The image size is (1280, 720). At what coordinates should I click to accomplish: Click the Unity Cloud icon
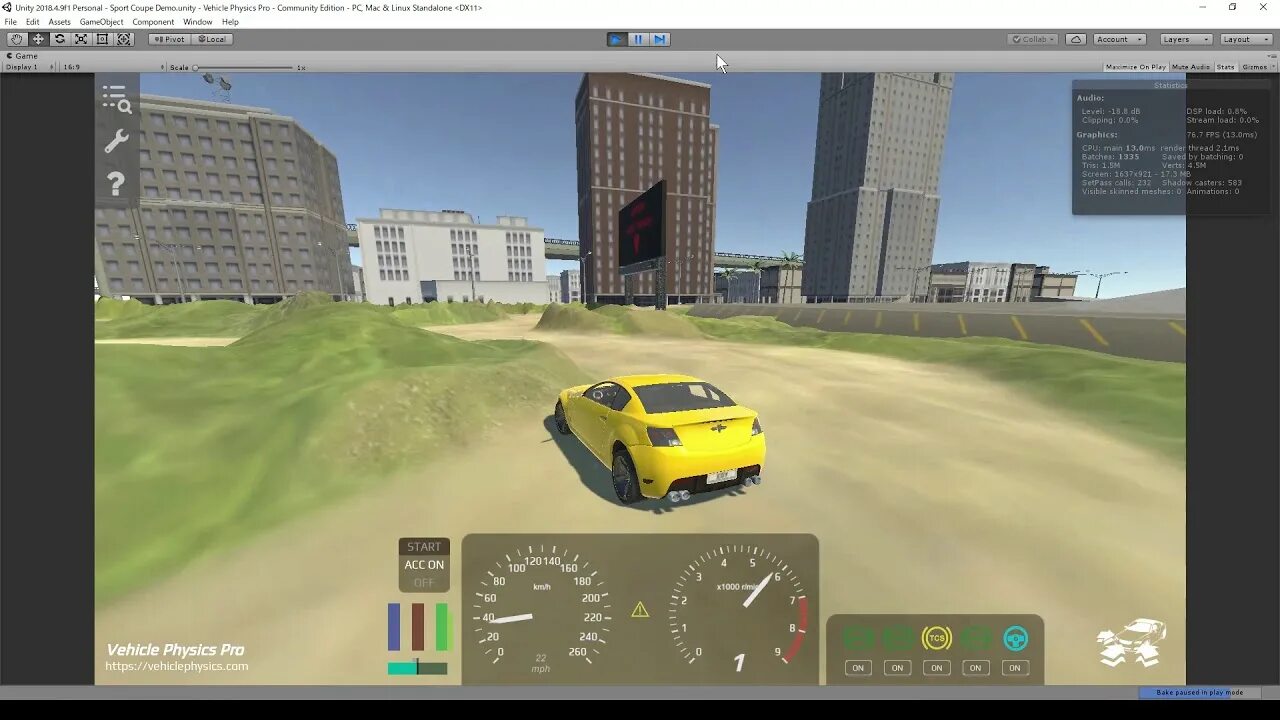(1074, 39)
